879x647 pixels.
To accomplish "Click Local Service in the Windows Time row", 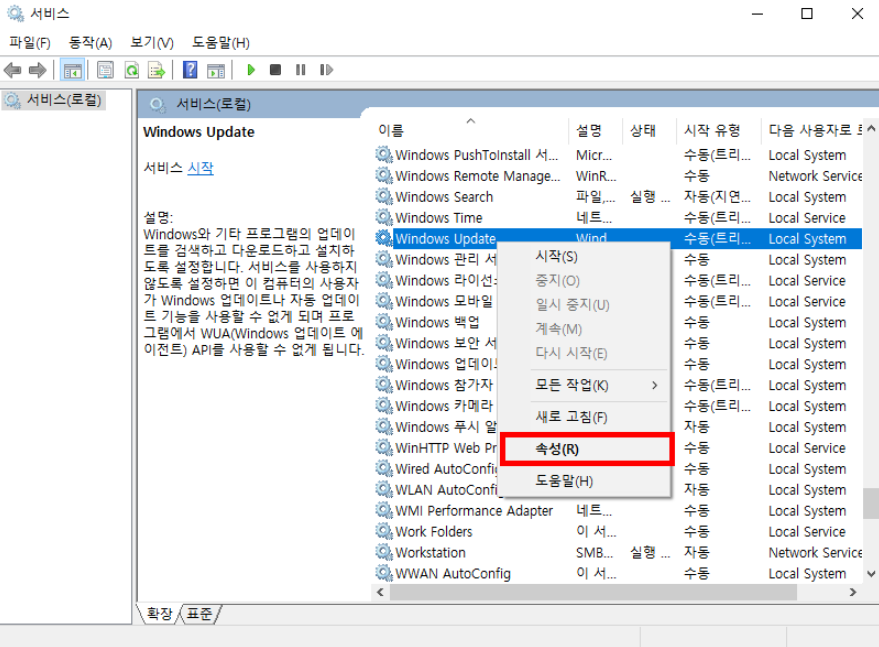I will [807, 218].
